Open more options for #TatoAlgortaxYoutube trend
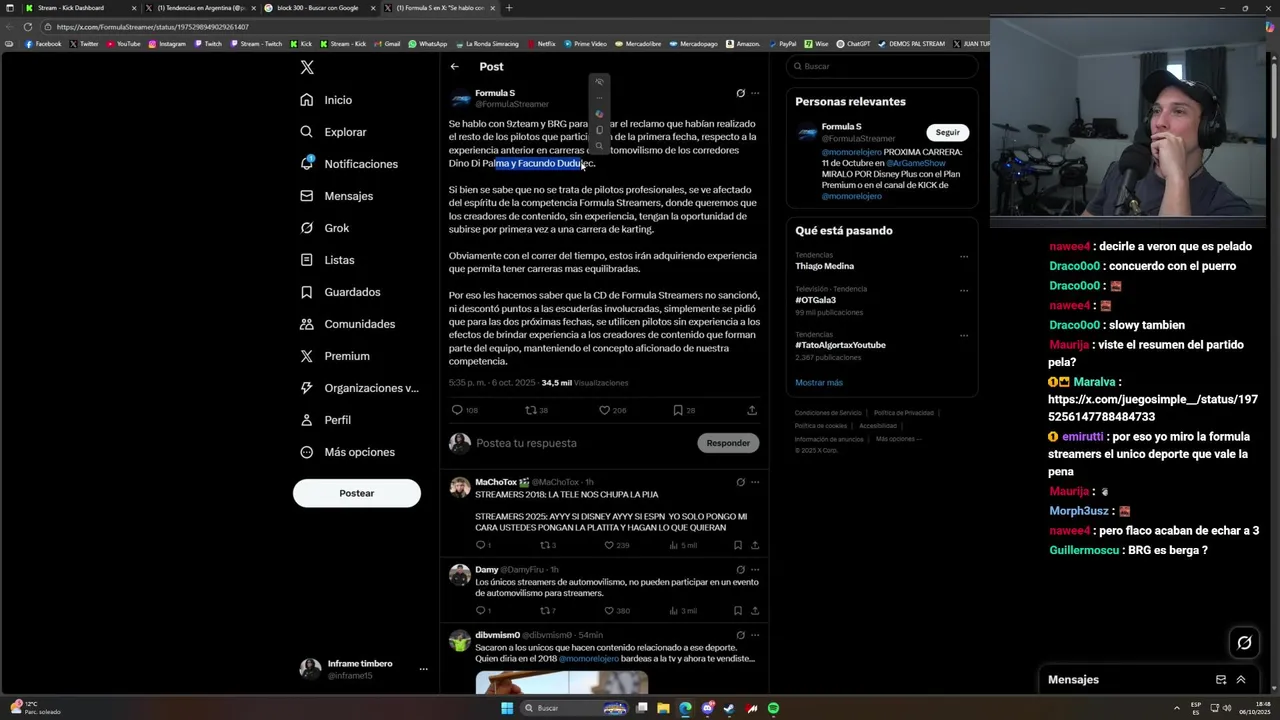 coord(964,335)
